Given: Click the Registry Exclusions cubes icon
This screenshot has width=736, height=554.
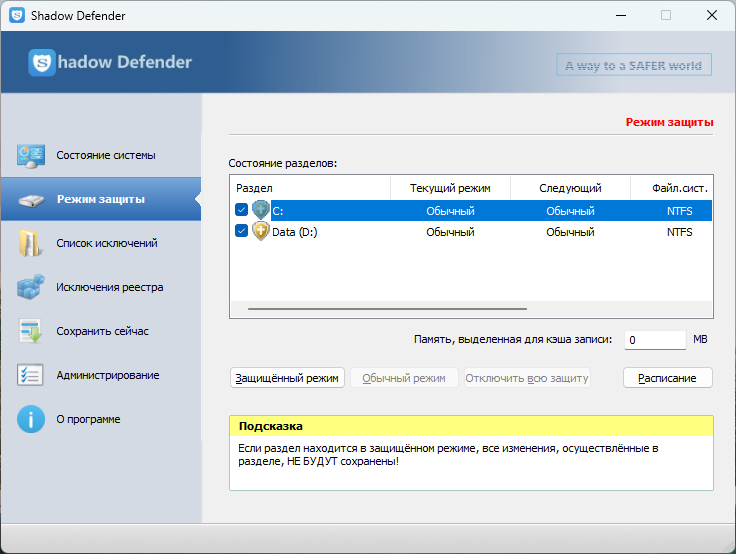Looking at the screenshot, I should click(x=31, y=287).
